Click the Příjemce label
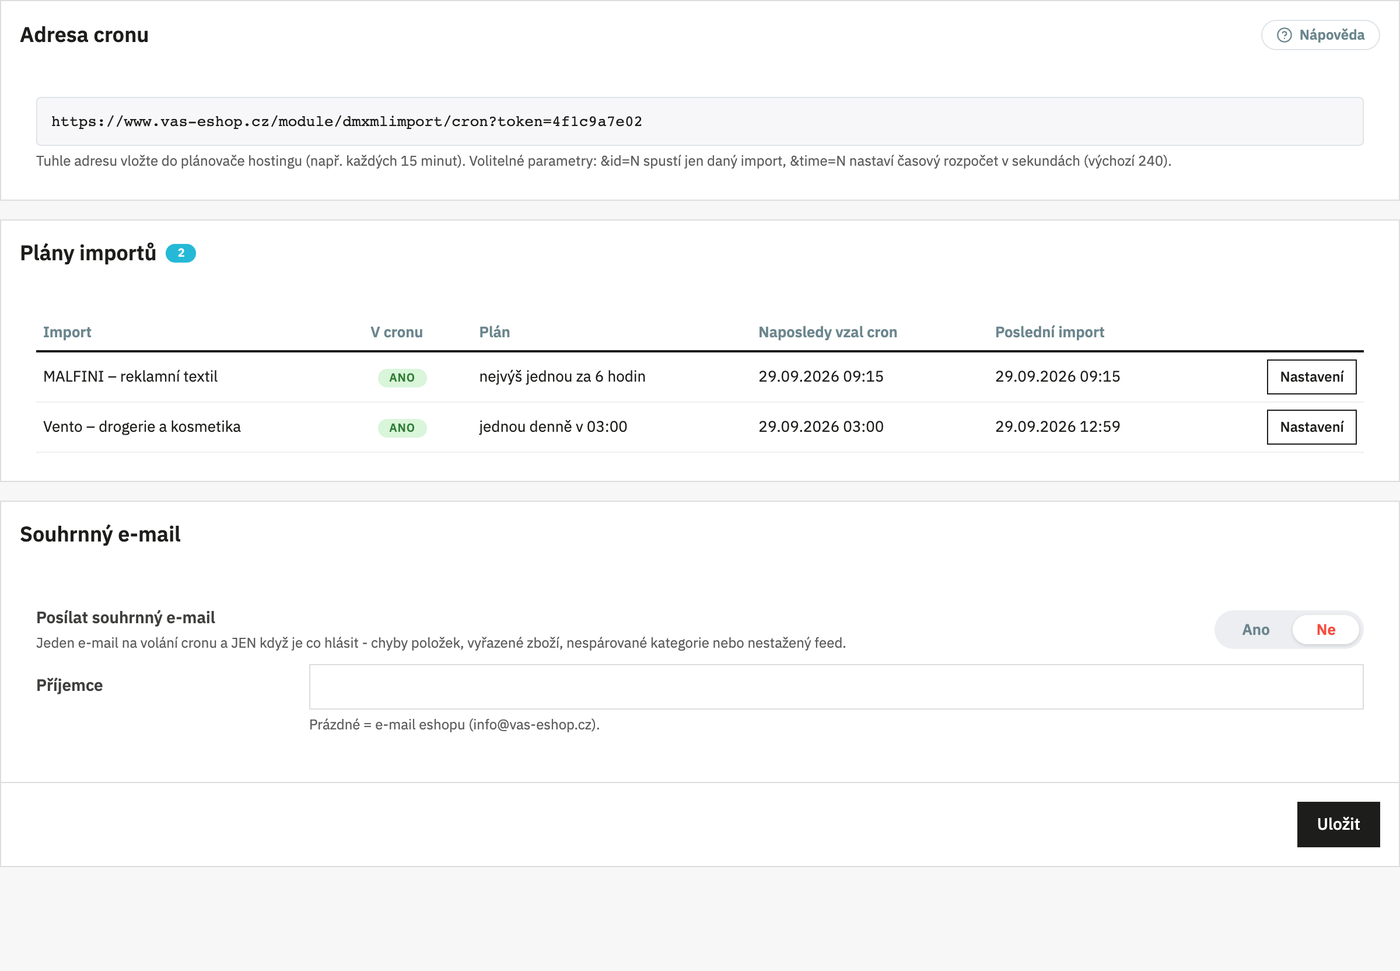1400x971 pixels. [69, 686]
